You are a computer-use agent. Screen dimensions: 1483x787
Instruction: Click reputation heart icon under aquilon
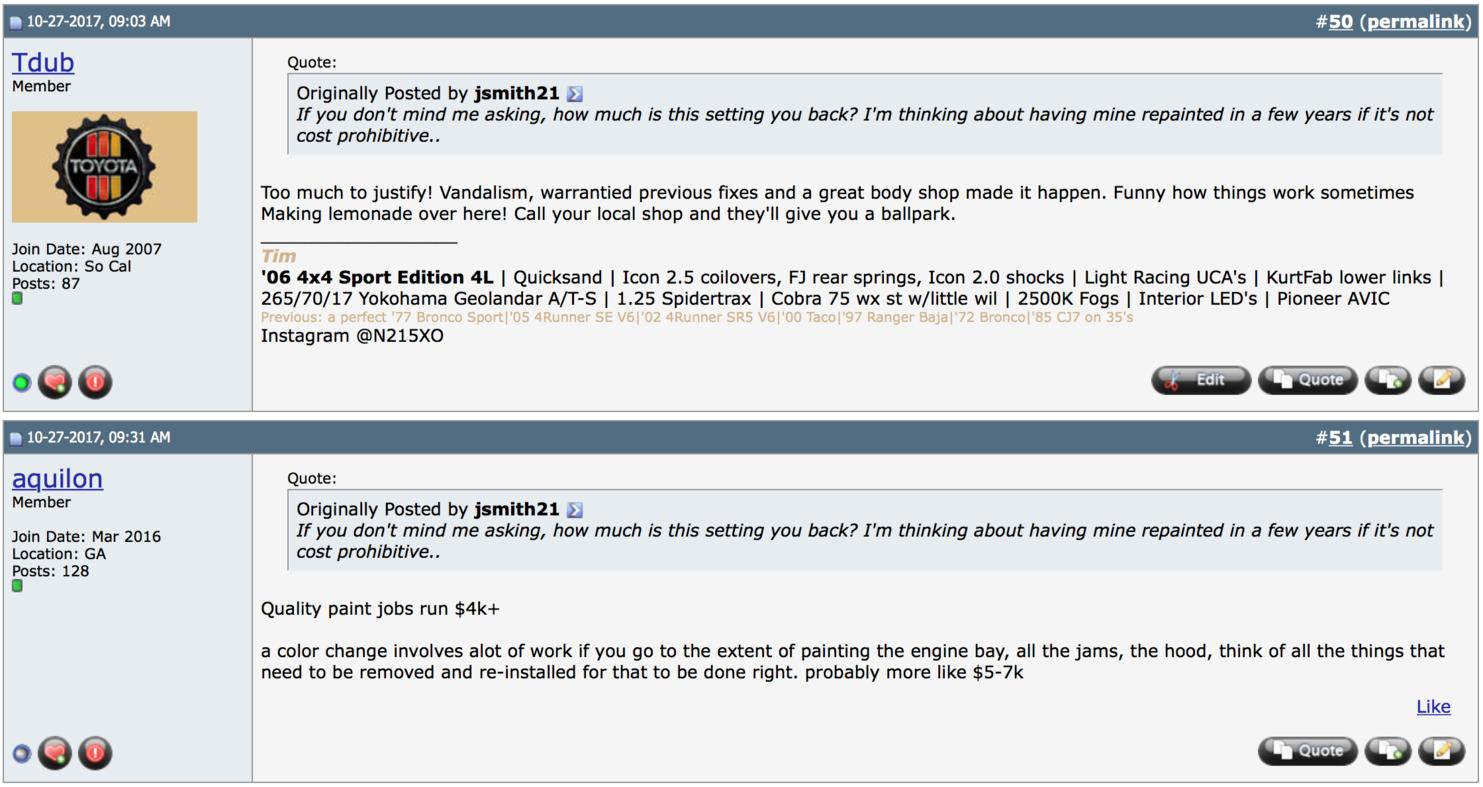55,753
